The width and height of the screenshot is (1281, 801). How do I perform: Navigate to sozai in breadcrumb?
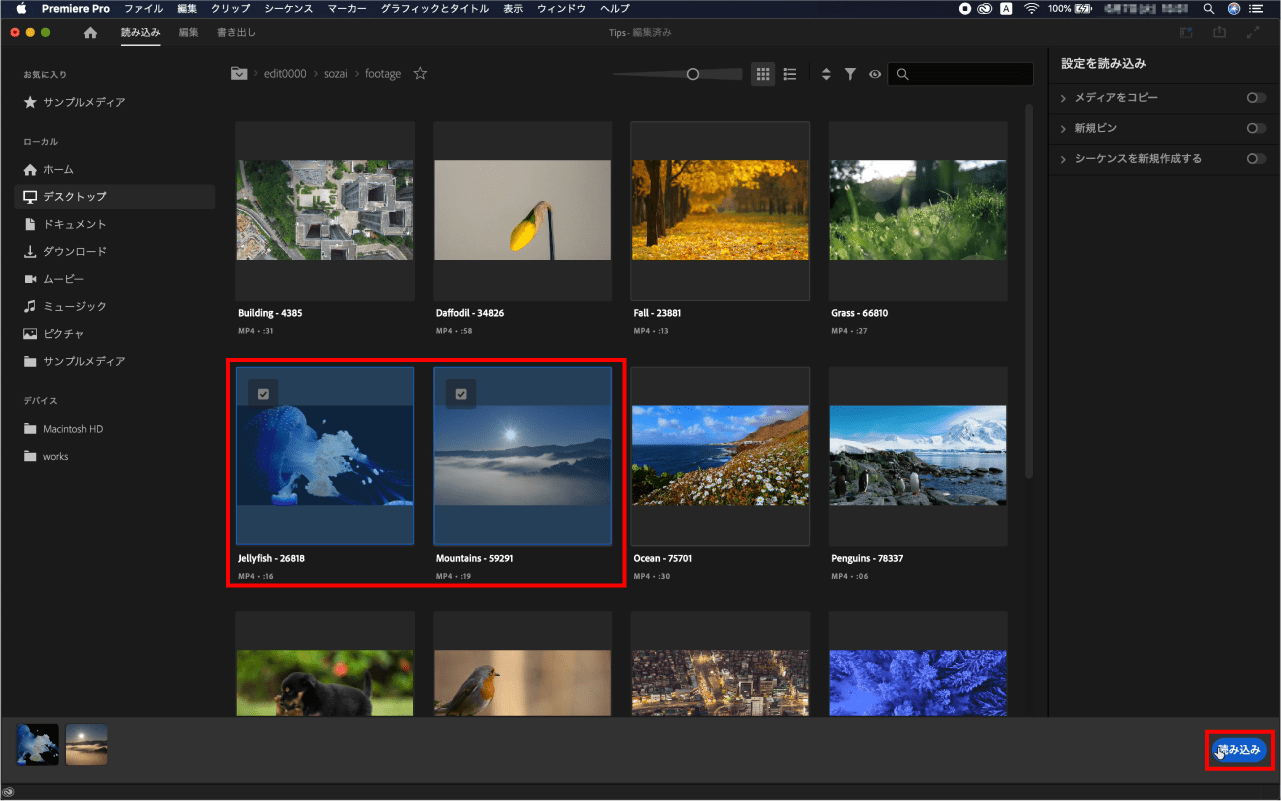pyautogui.click(x=336, y=74)
